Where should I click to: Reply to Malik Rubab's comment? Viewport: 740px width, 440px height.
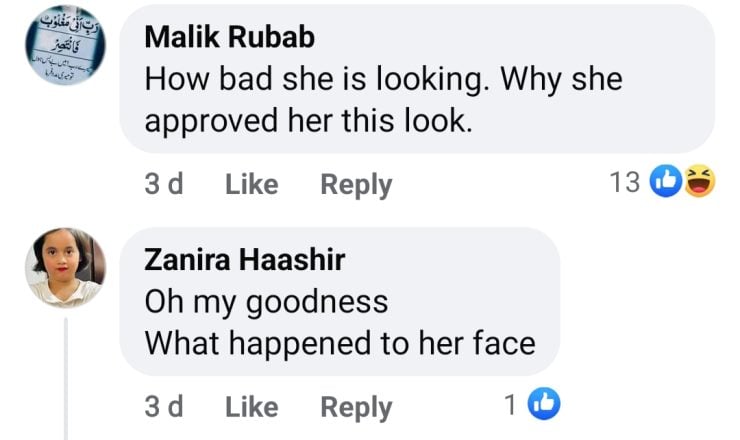coord(355,184)
